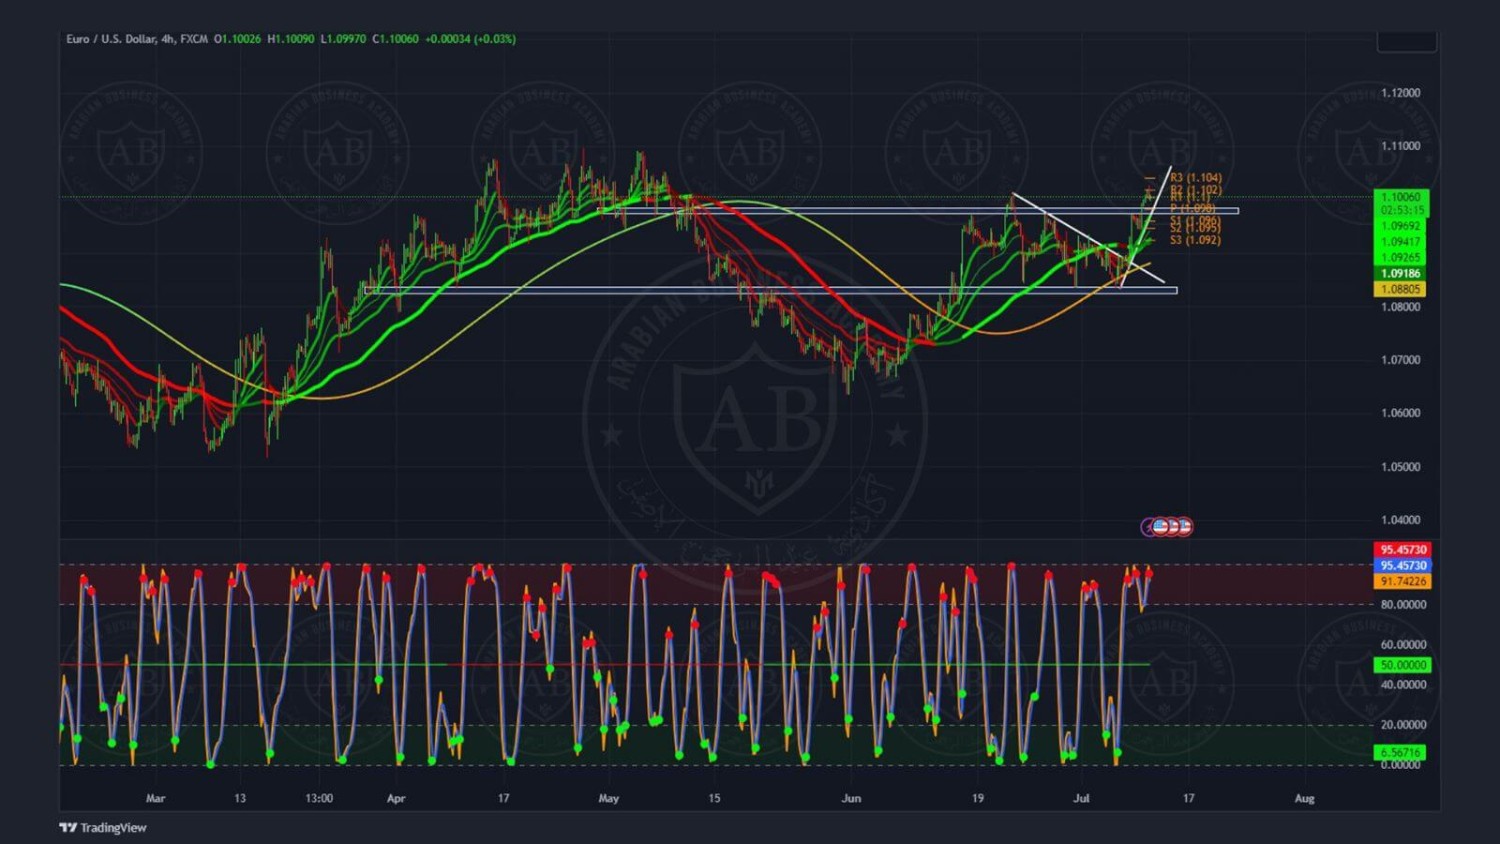Click the 15 date label on time axis

point(714,798)
